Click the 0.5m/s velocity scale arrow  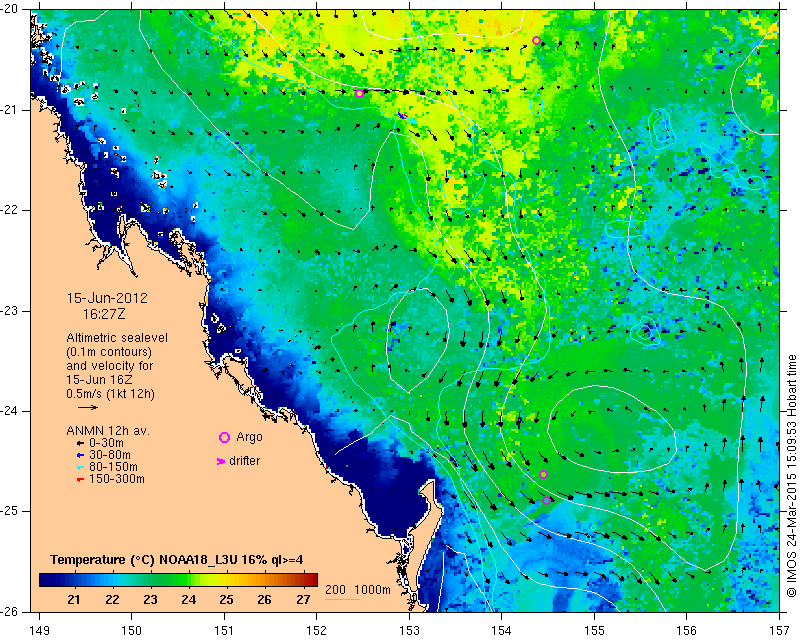[88, 407]
